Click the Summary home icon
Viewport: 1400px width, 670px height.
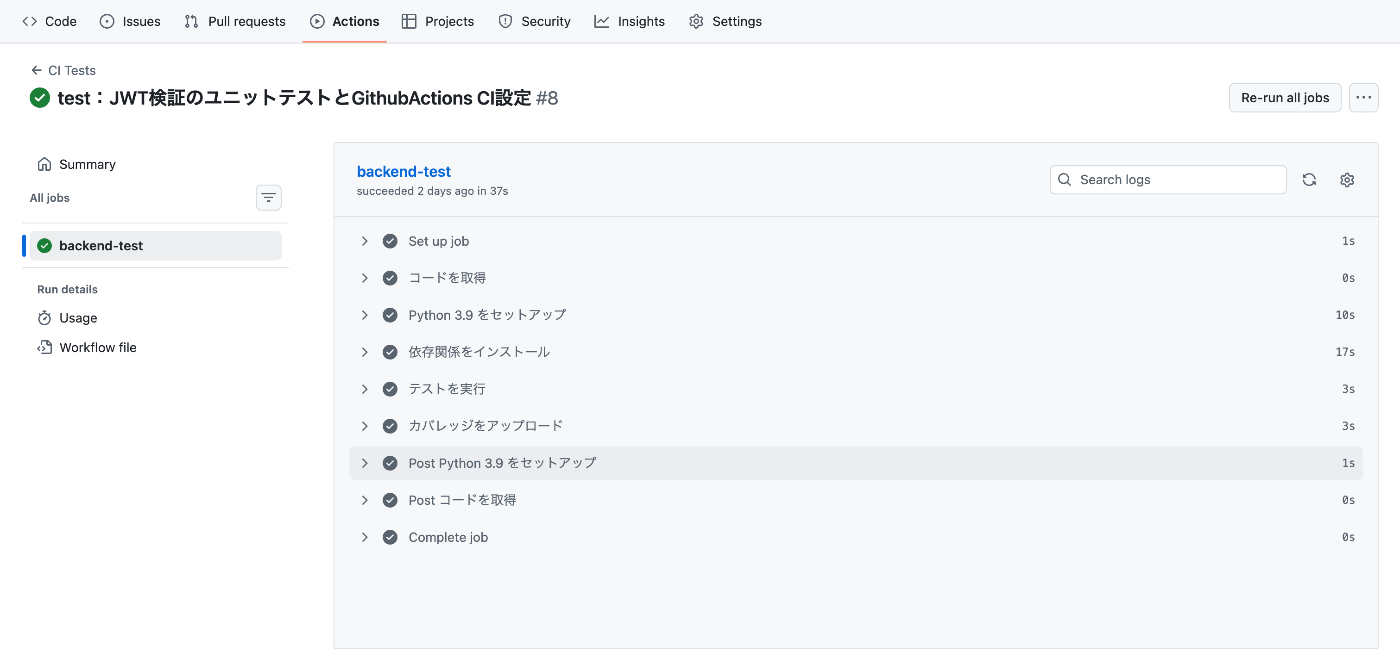click(44, 165)
